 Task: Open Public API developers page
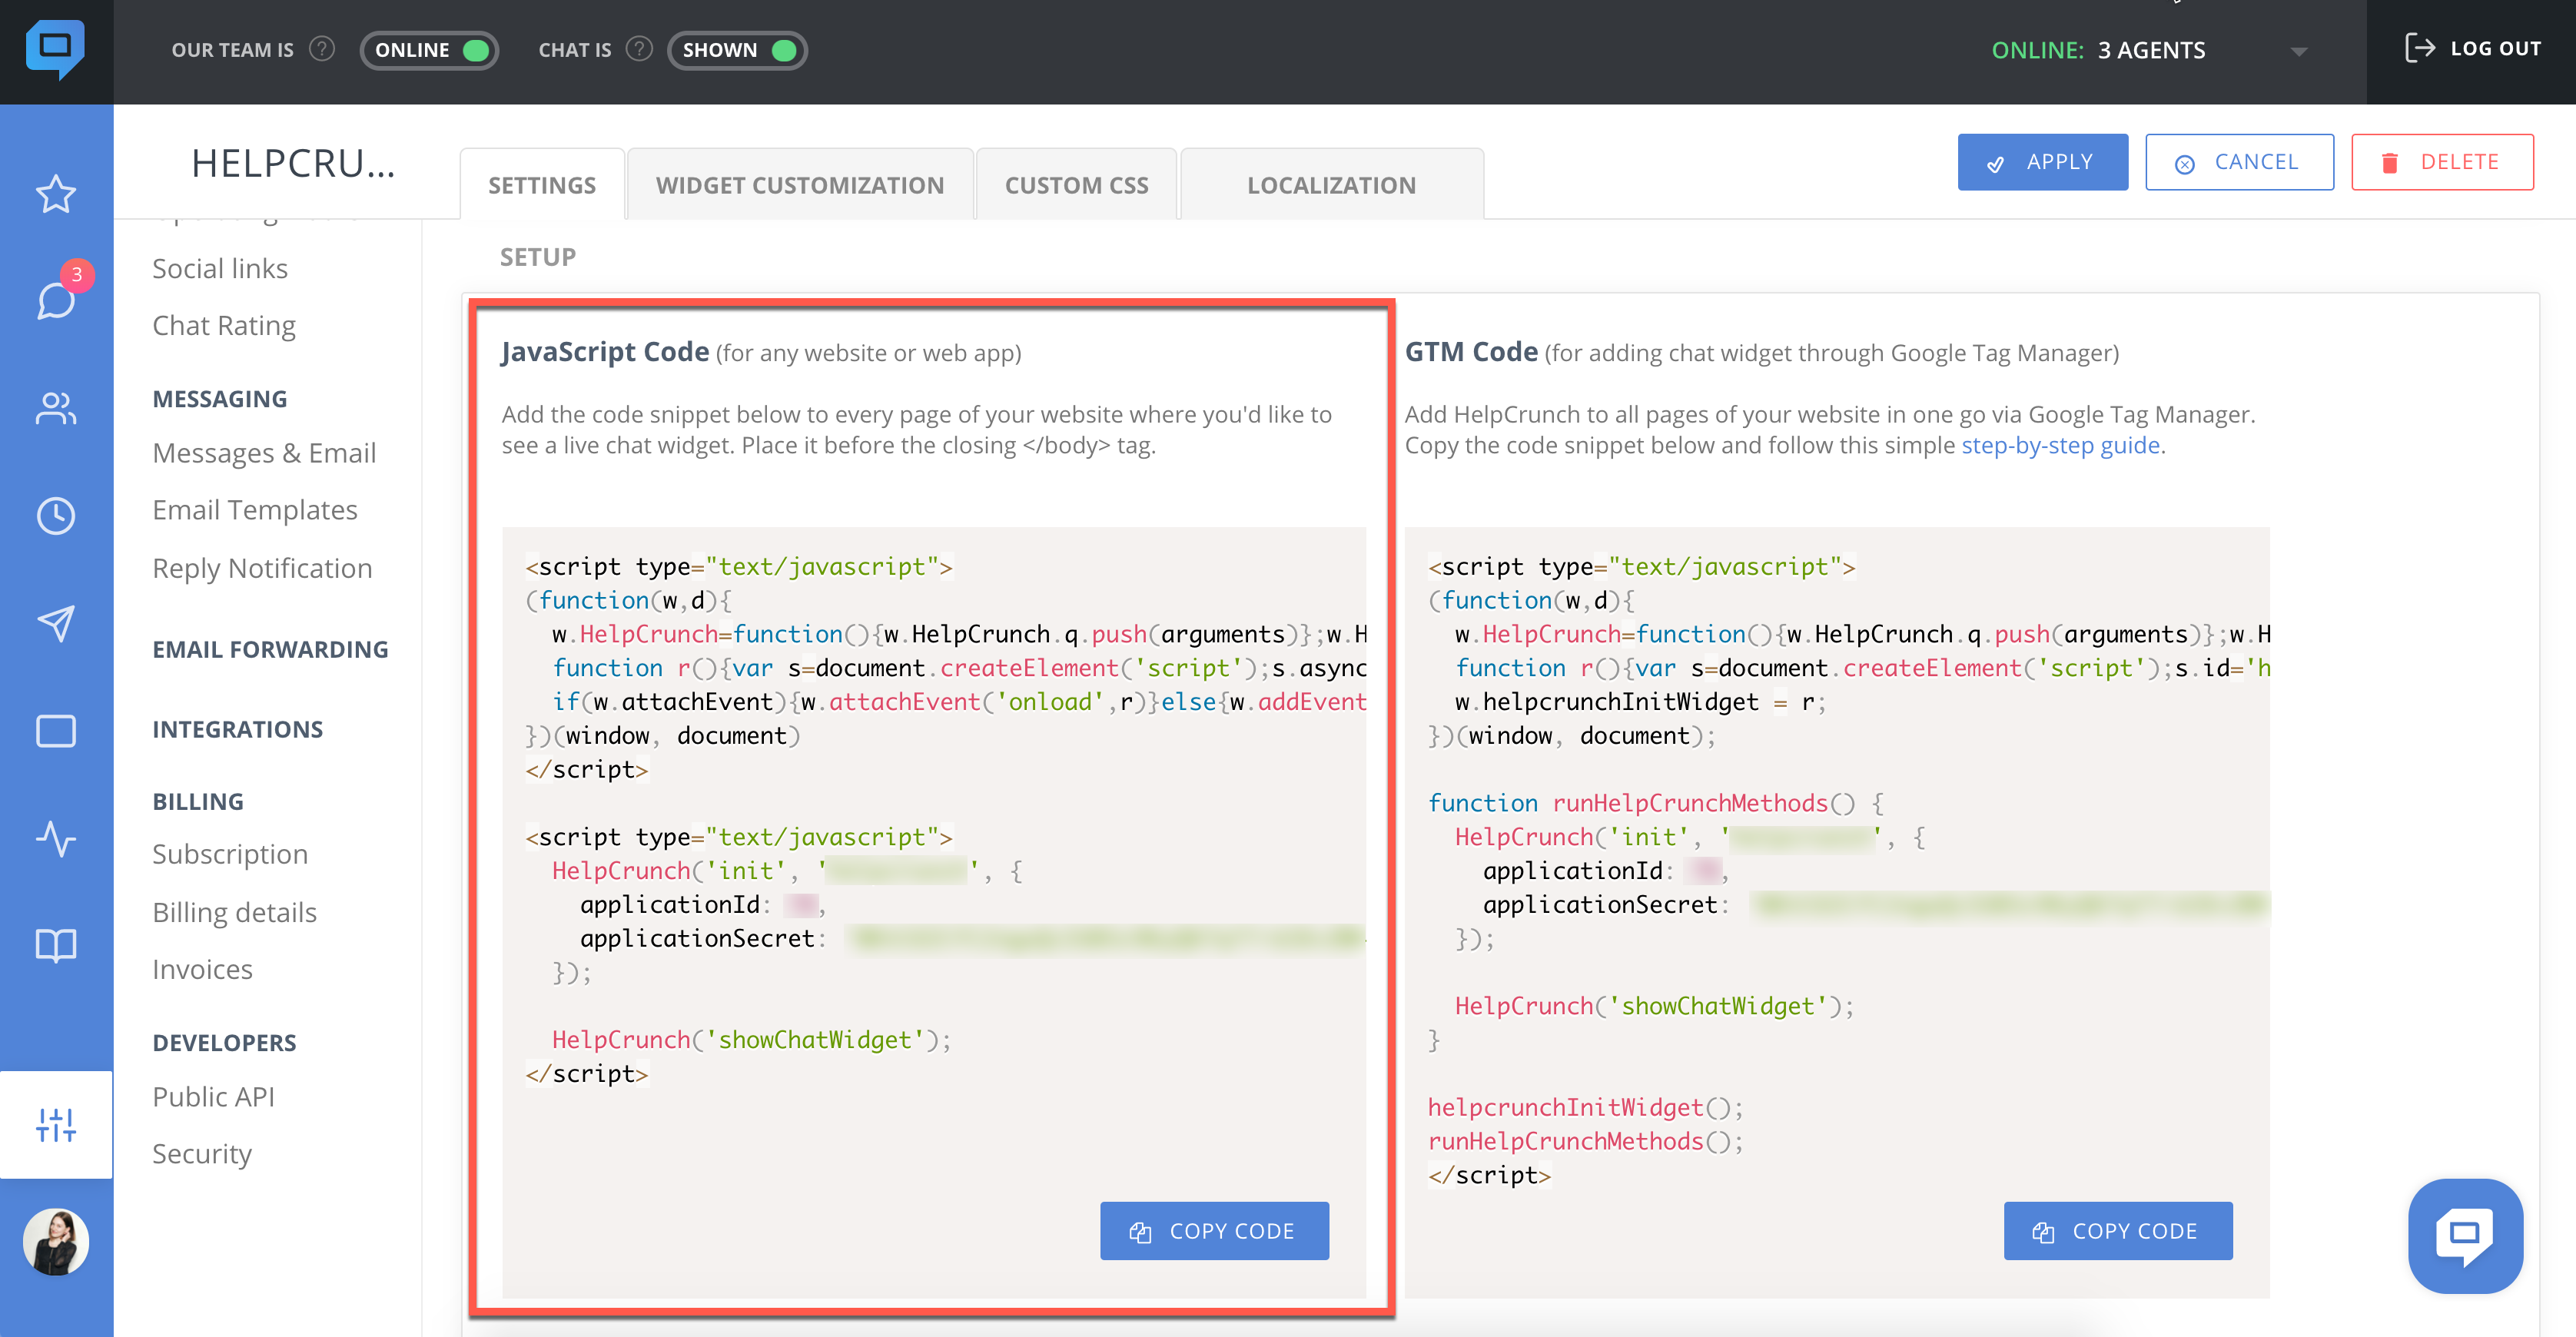pyautogui.click(x=213, y=1097)
